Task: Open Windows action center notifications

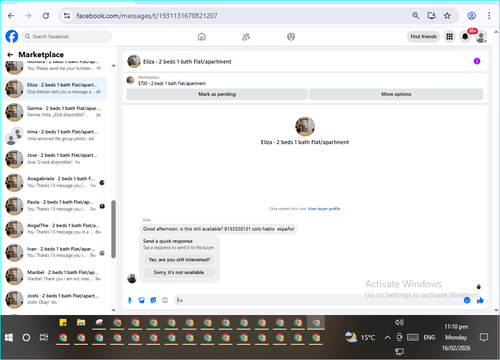Action: click(x=484, y=337)
